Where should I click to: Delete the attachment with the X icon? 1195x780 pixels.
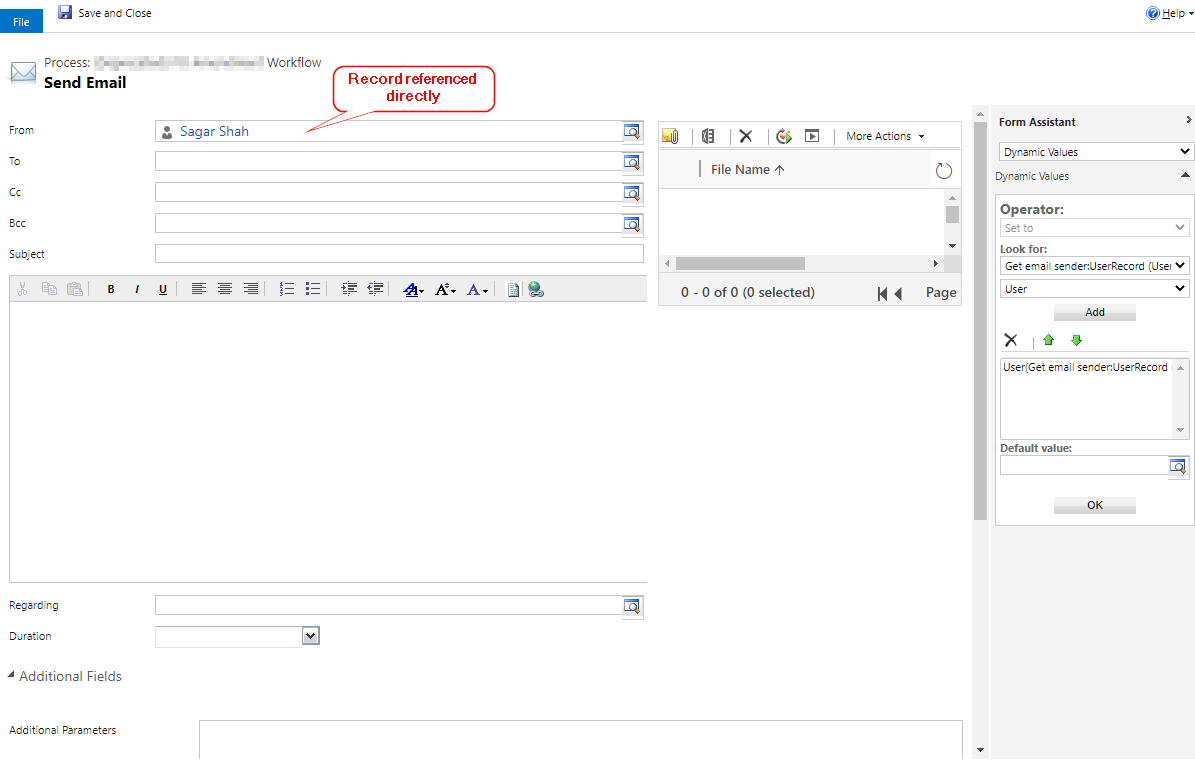pos(745,136)
